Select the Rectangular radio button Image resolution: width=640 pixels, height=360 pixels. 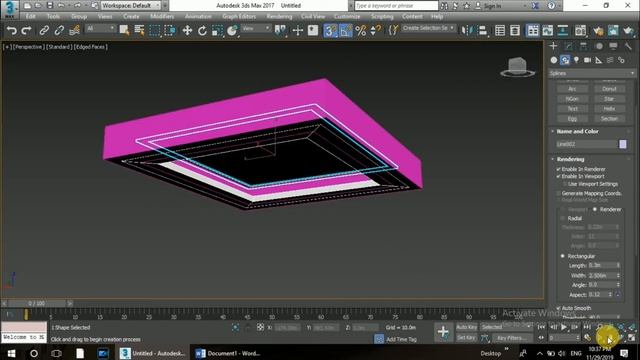click(563, 256)
